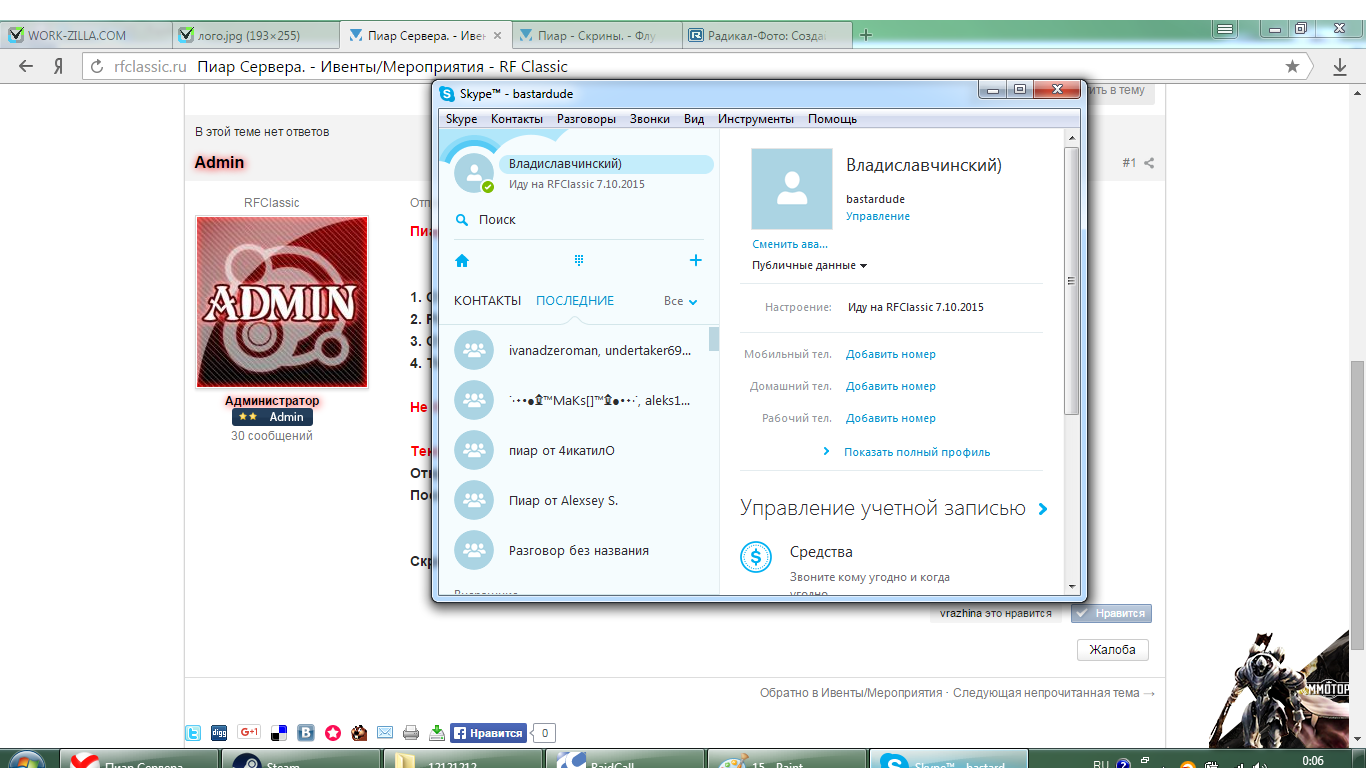Viewport: 1366px width, 768px height.
Task: Click Сменить ава... link
Action: (x=790, y=244)
